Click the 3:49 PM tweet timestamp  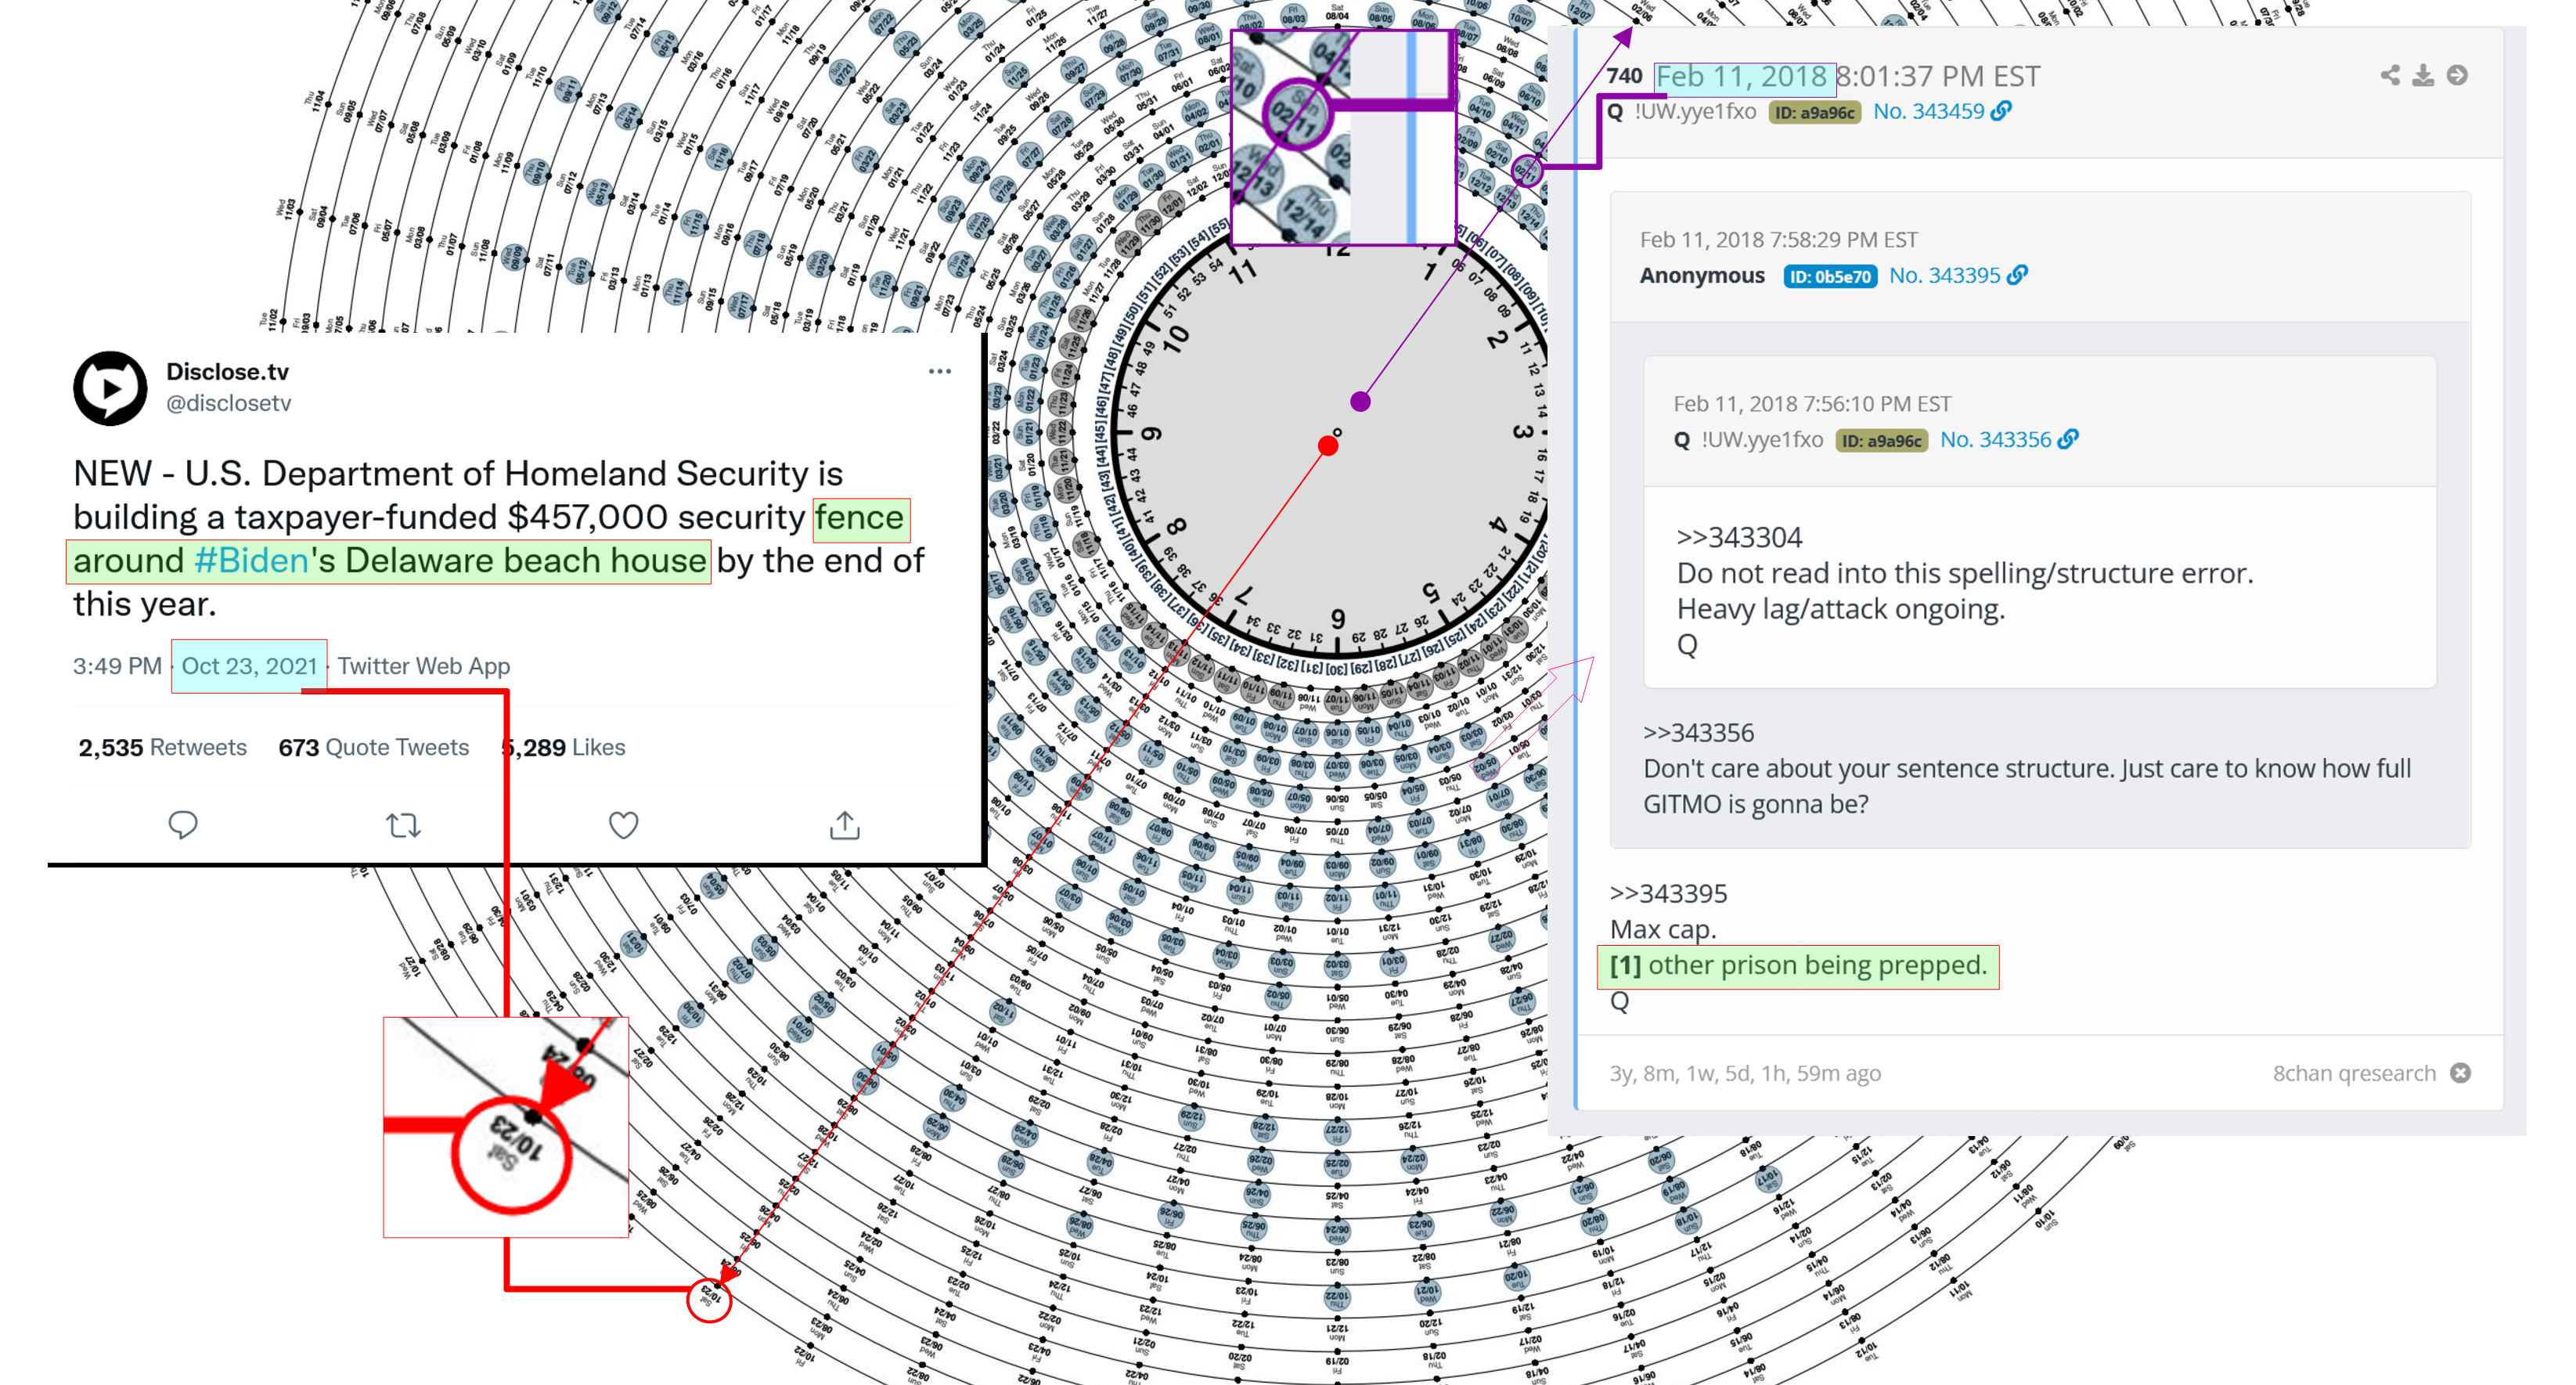pos(117,666)
